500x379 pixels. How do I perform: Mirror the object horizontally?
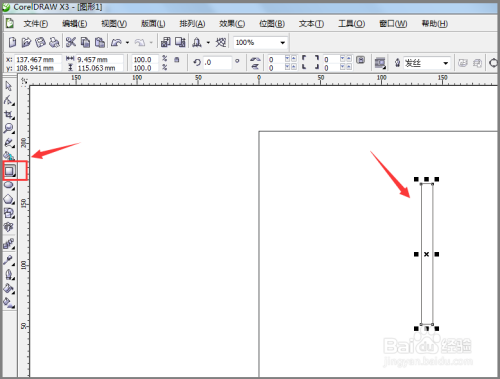[255, 59]
